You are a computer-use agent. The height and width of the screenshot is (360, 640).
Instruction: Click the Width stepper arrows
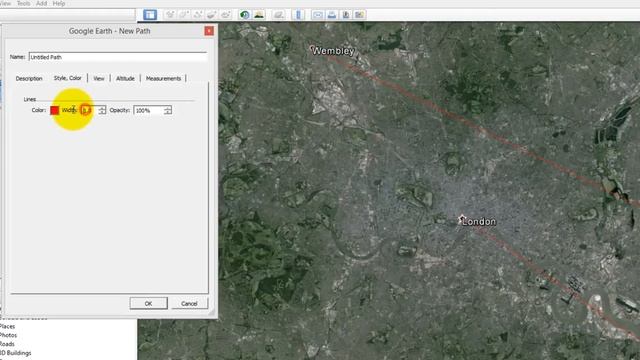102,110
